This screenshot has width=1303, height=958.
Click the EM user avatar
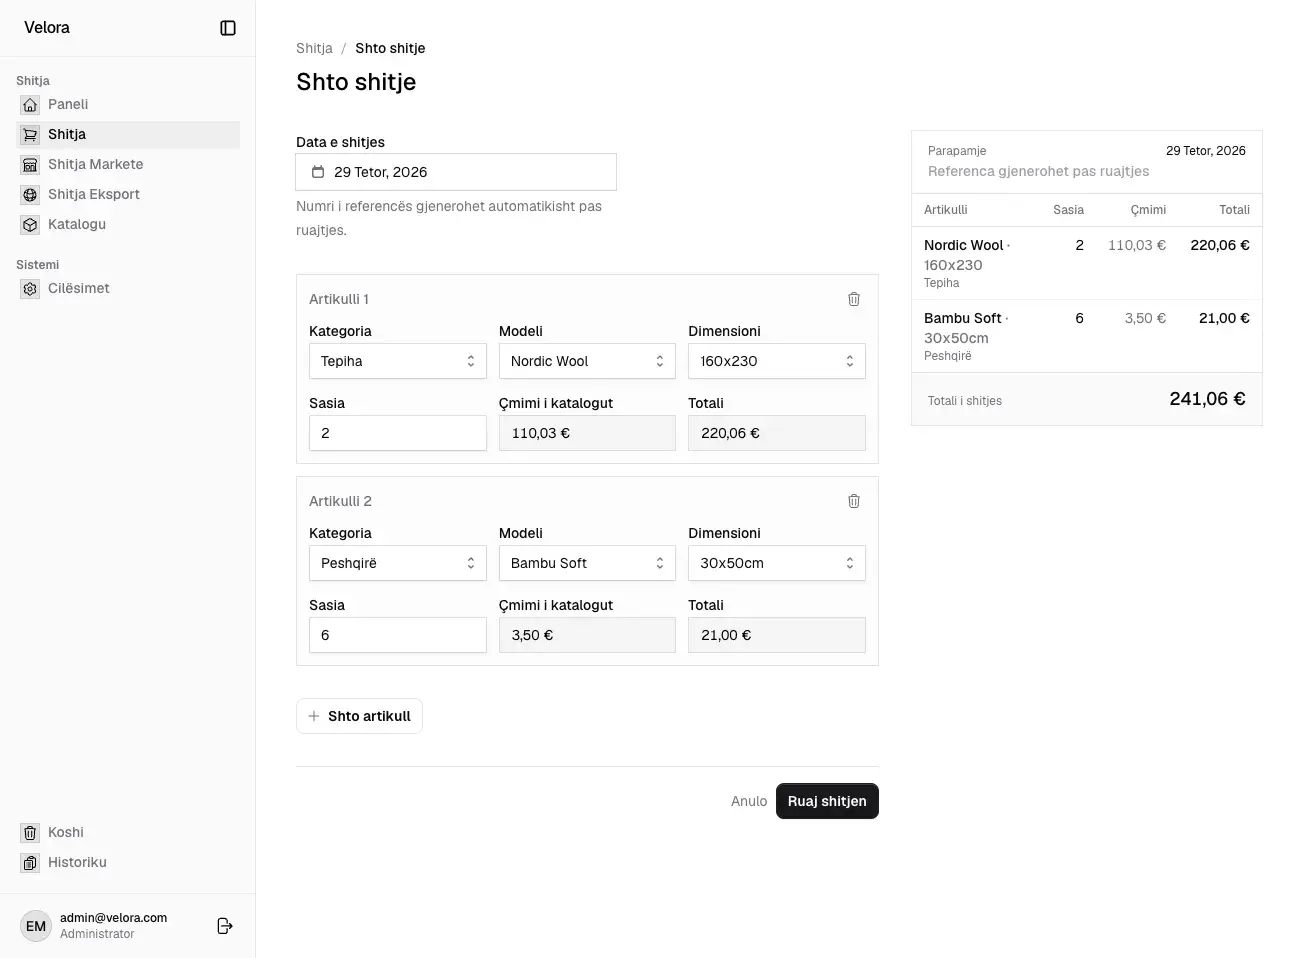pyautogui.click(x=36, y=926)
